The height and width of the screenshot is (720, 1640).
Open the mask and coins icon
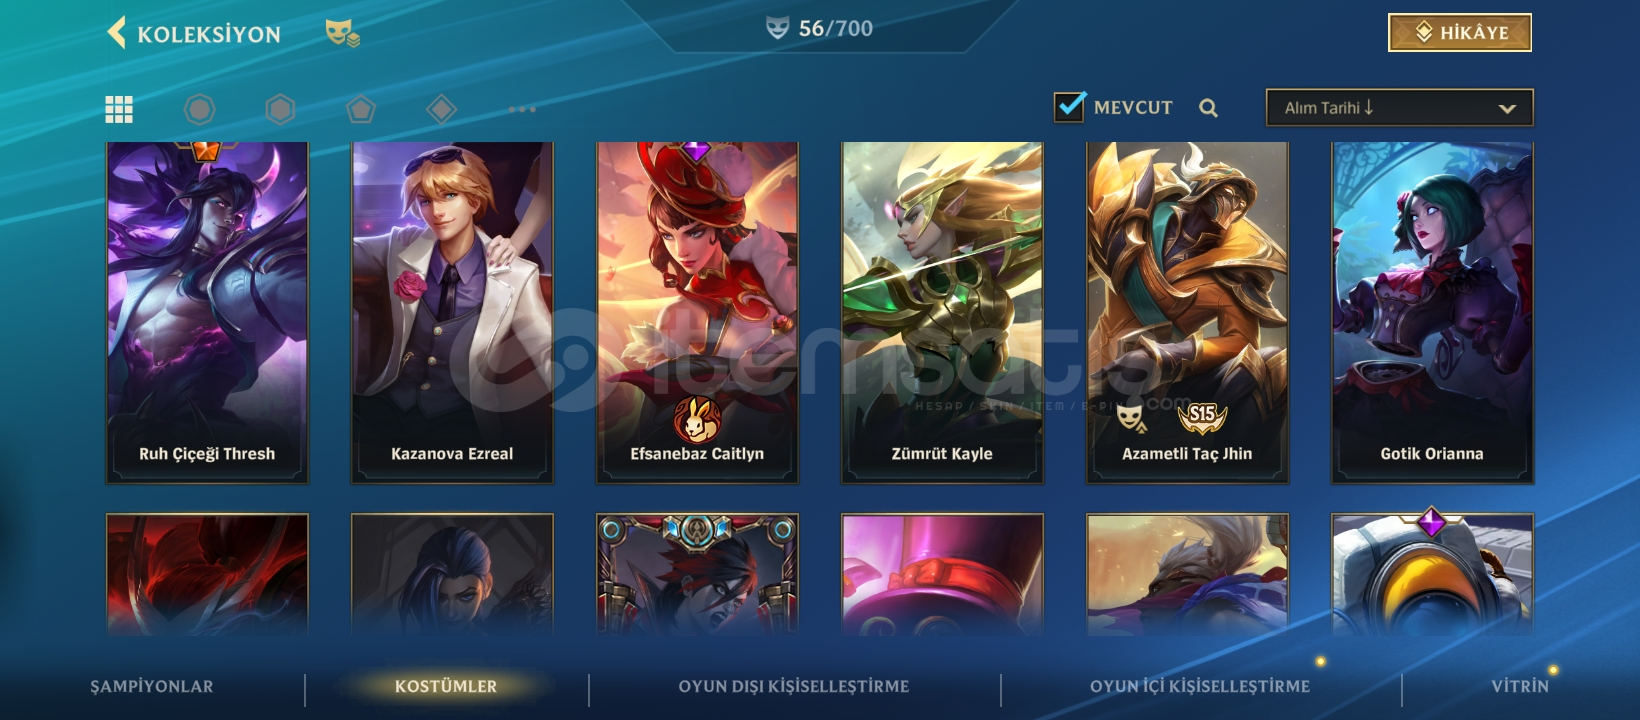342,34
